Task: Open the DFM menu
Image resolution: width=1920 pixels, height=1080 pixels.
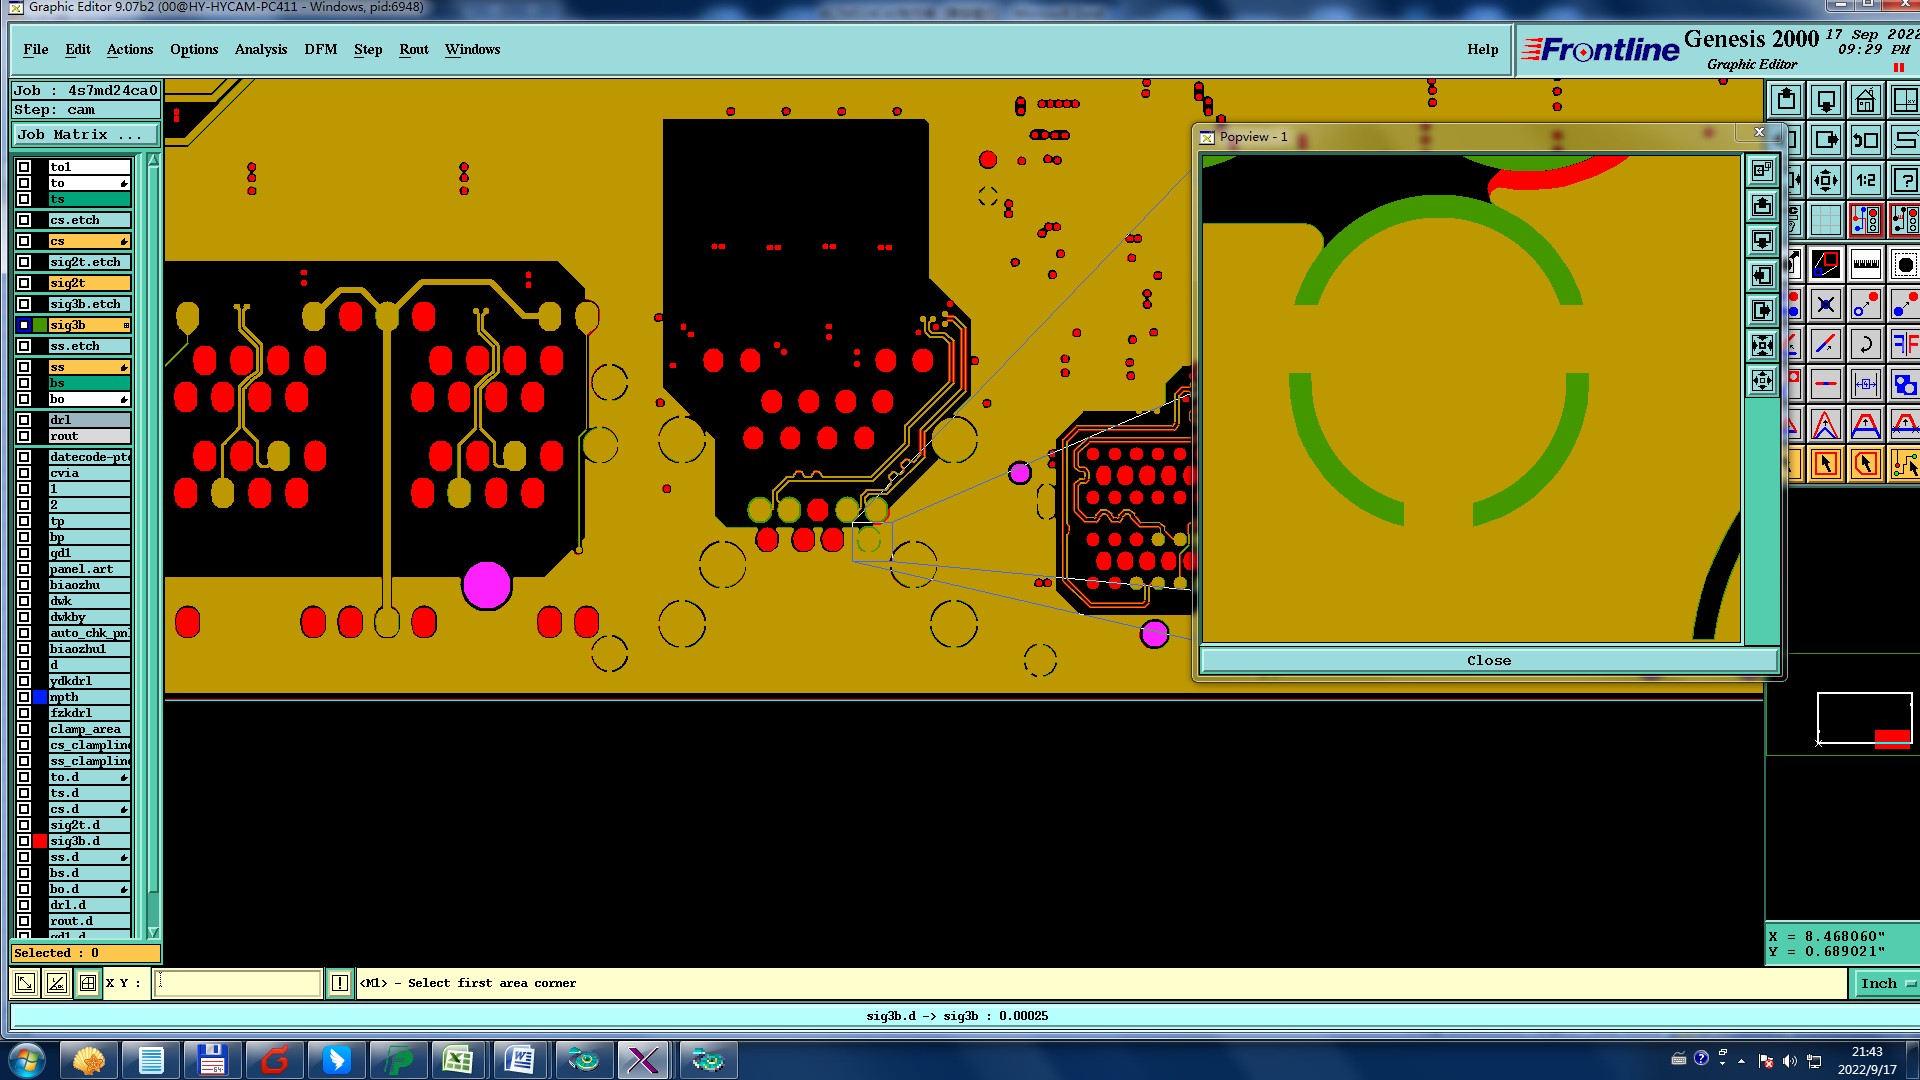Action: coord(320,49)
